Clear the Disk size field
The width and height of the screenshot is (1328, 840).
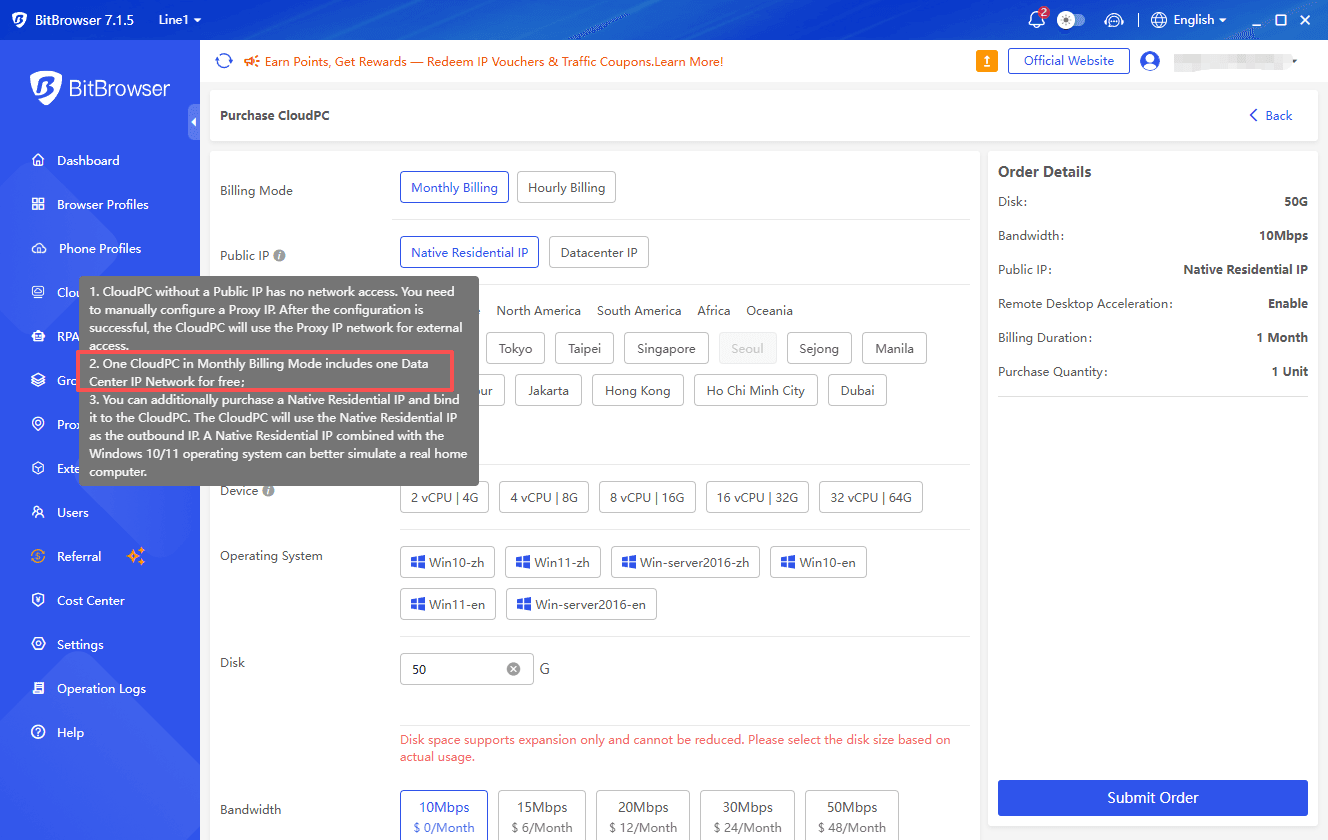[x=513, y=669]
